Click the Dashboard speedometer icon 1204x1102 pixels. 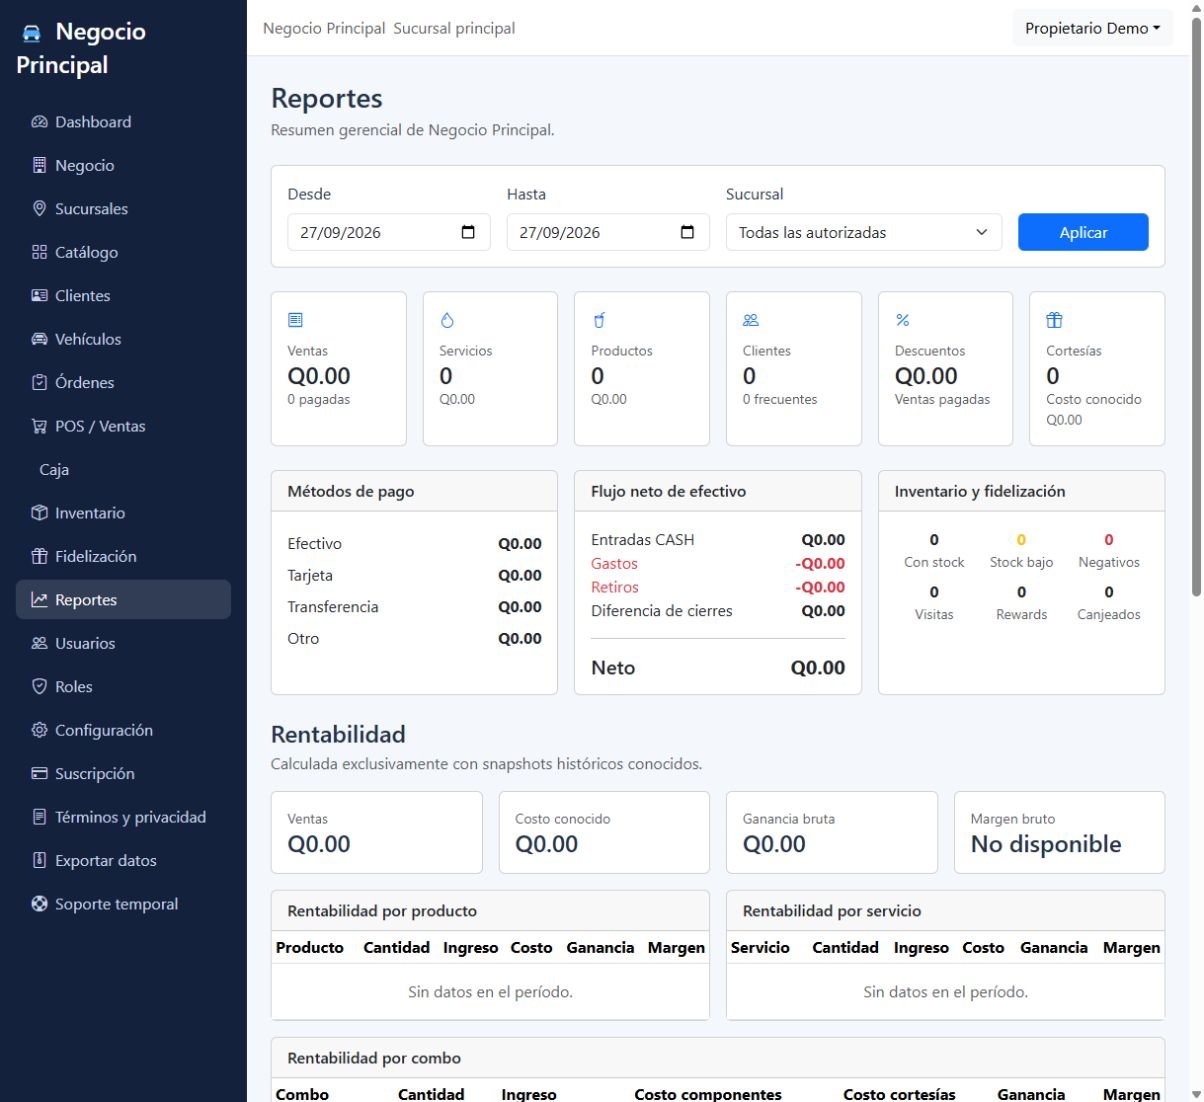click(39, 122)
